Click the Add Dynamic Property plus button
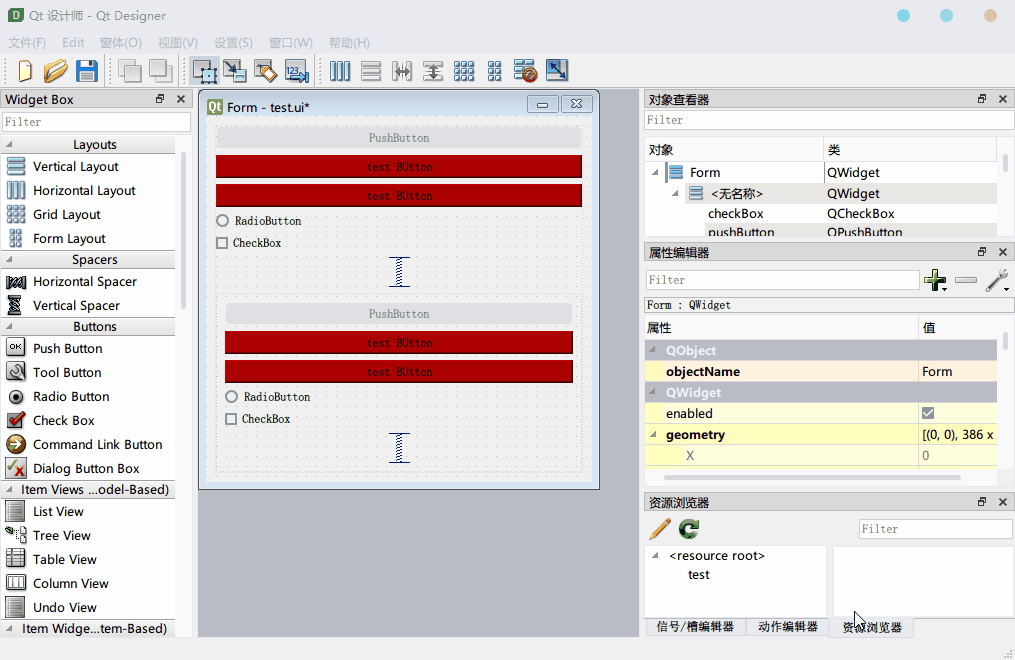The image size is (1015, 660). [936, 280]
